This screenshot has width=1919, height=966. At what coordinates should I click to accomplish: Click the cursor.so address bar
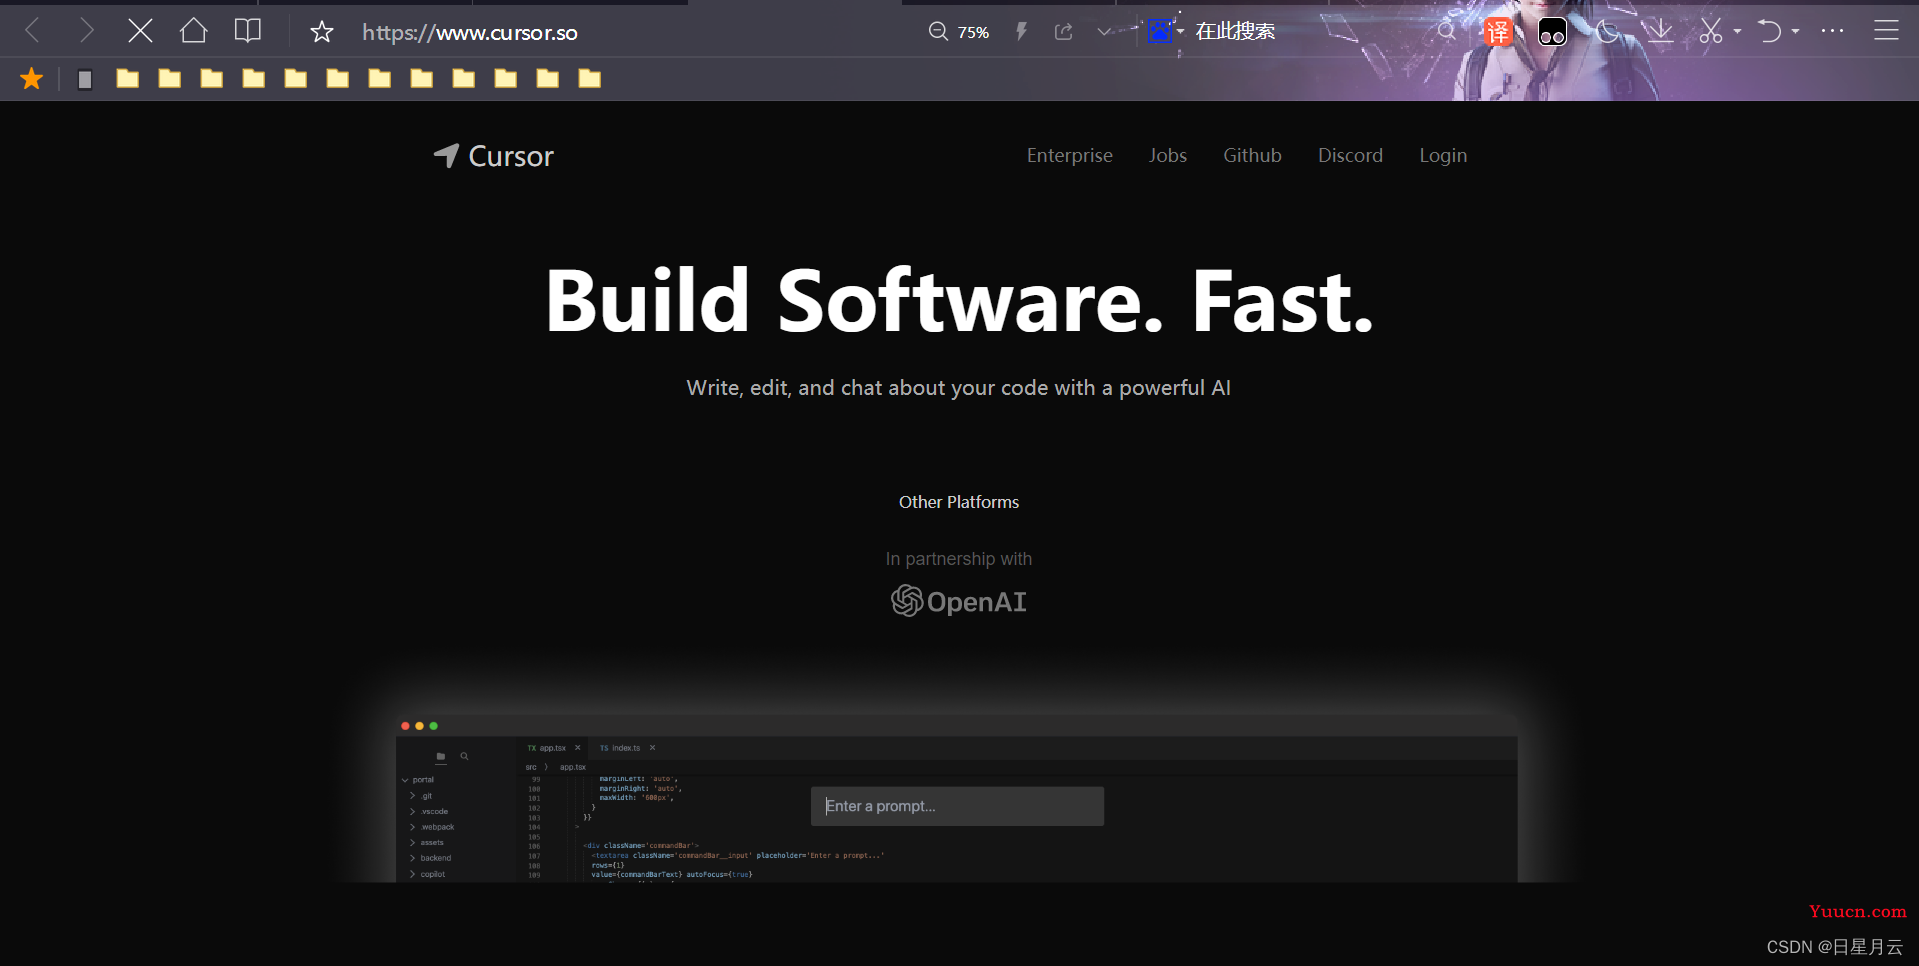(470, 32)
